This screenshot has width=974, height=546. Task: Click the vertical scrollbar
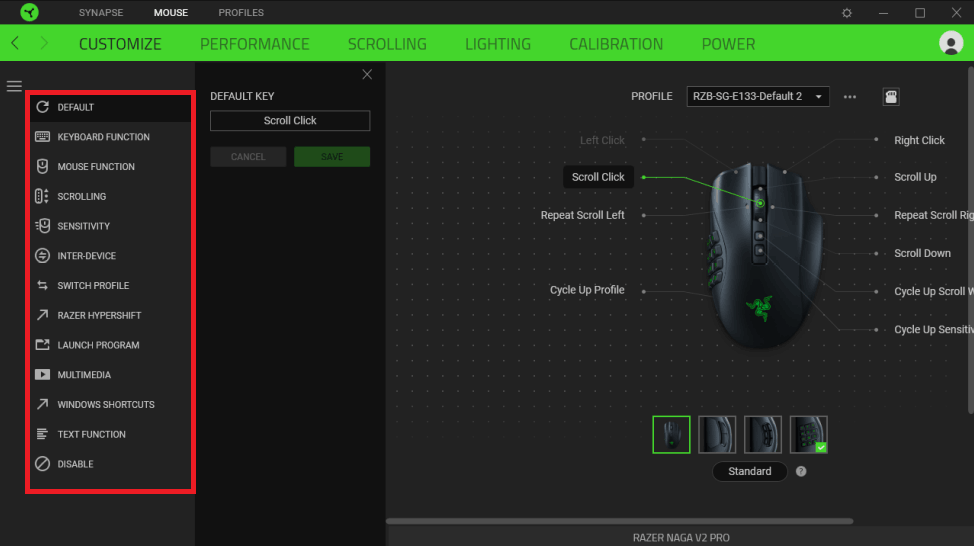tap(970, 239)
